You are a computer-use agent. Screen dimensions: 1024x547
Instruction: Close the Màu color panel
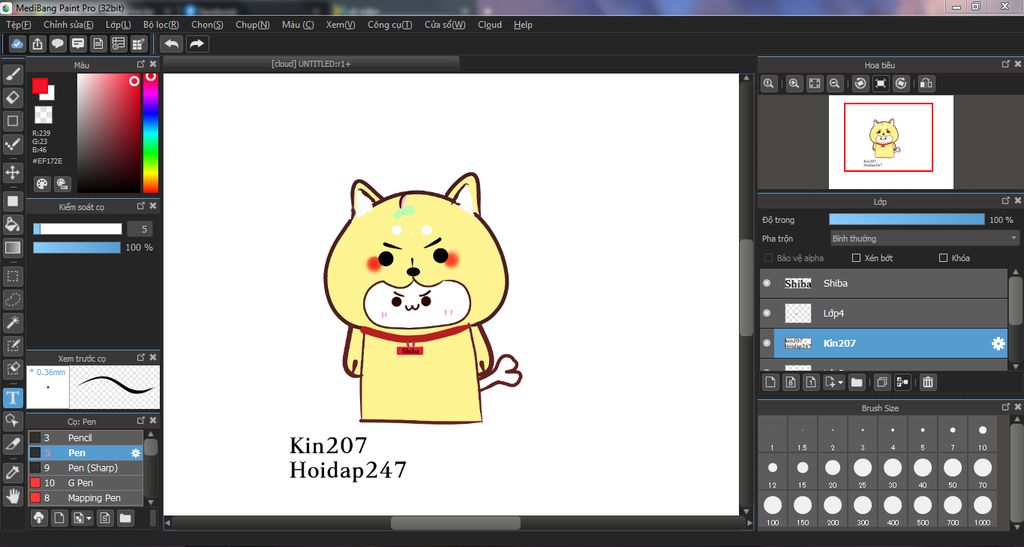153,64
